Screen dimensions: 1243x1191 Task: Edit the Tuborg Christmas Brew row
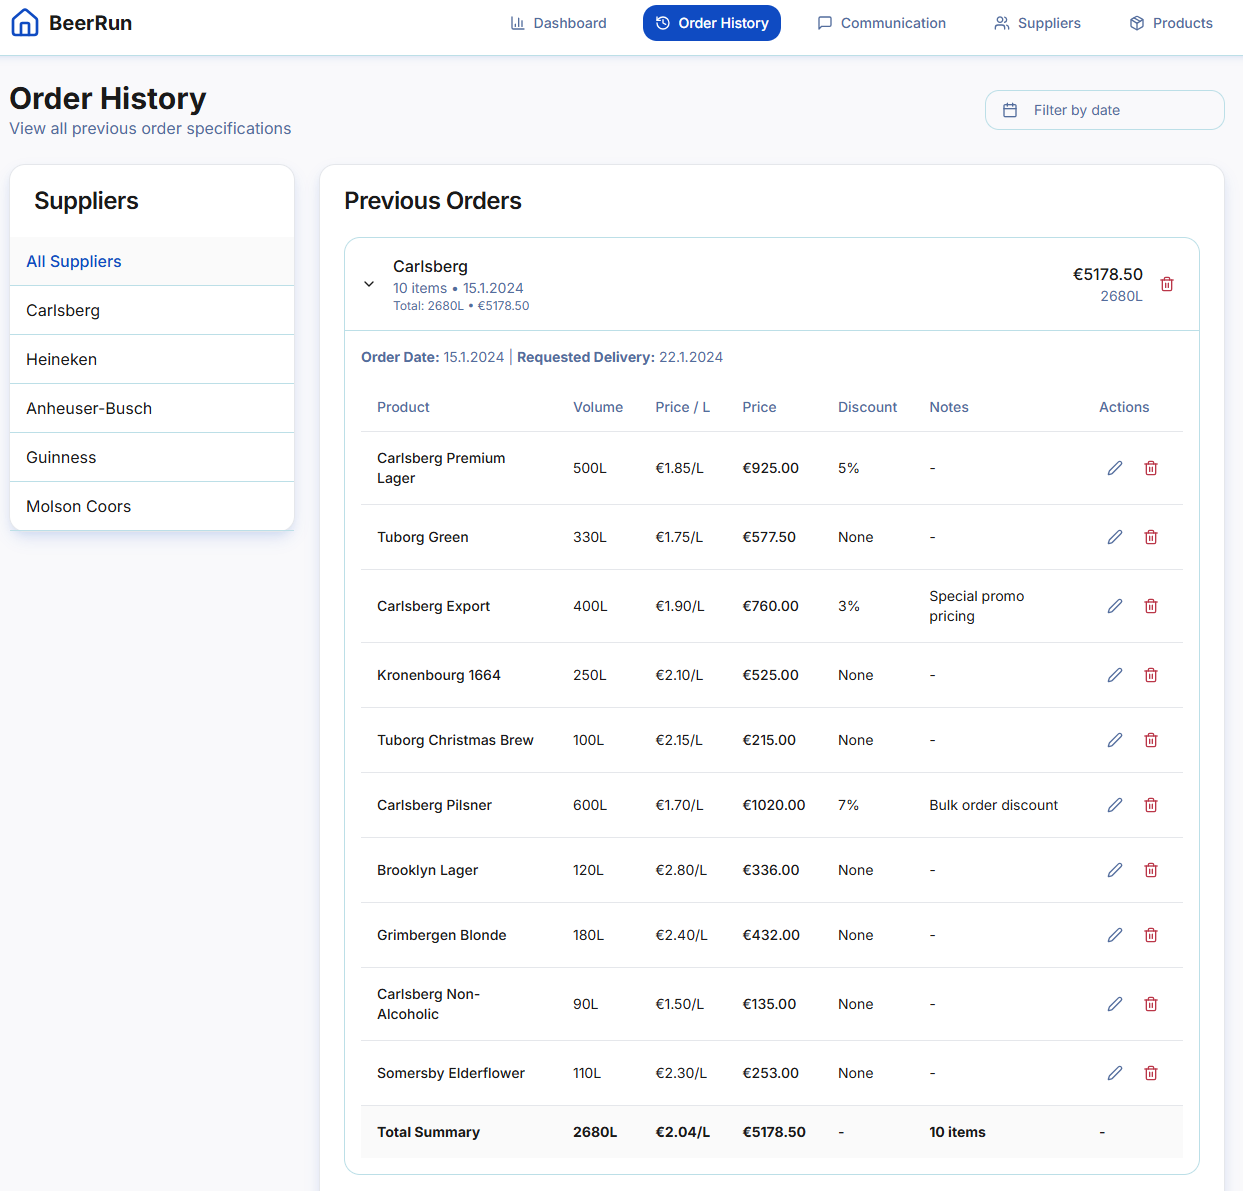pyautogui.click(x=1114, y=740)
